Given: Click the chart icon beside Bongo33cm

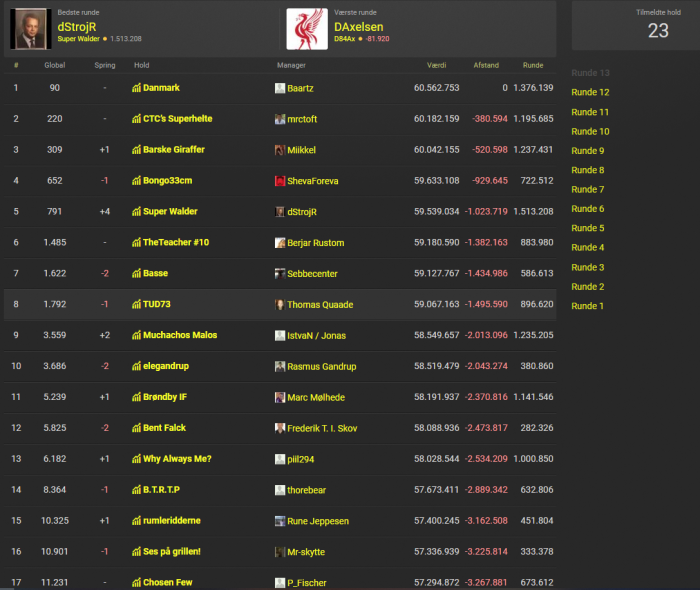Looking at the screenshot, I should [136, 181].
